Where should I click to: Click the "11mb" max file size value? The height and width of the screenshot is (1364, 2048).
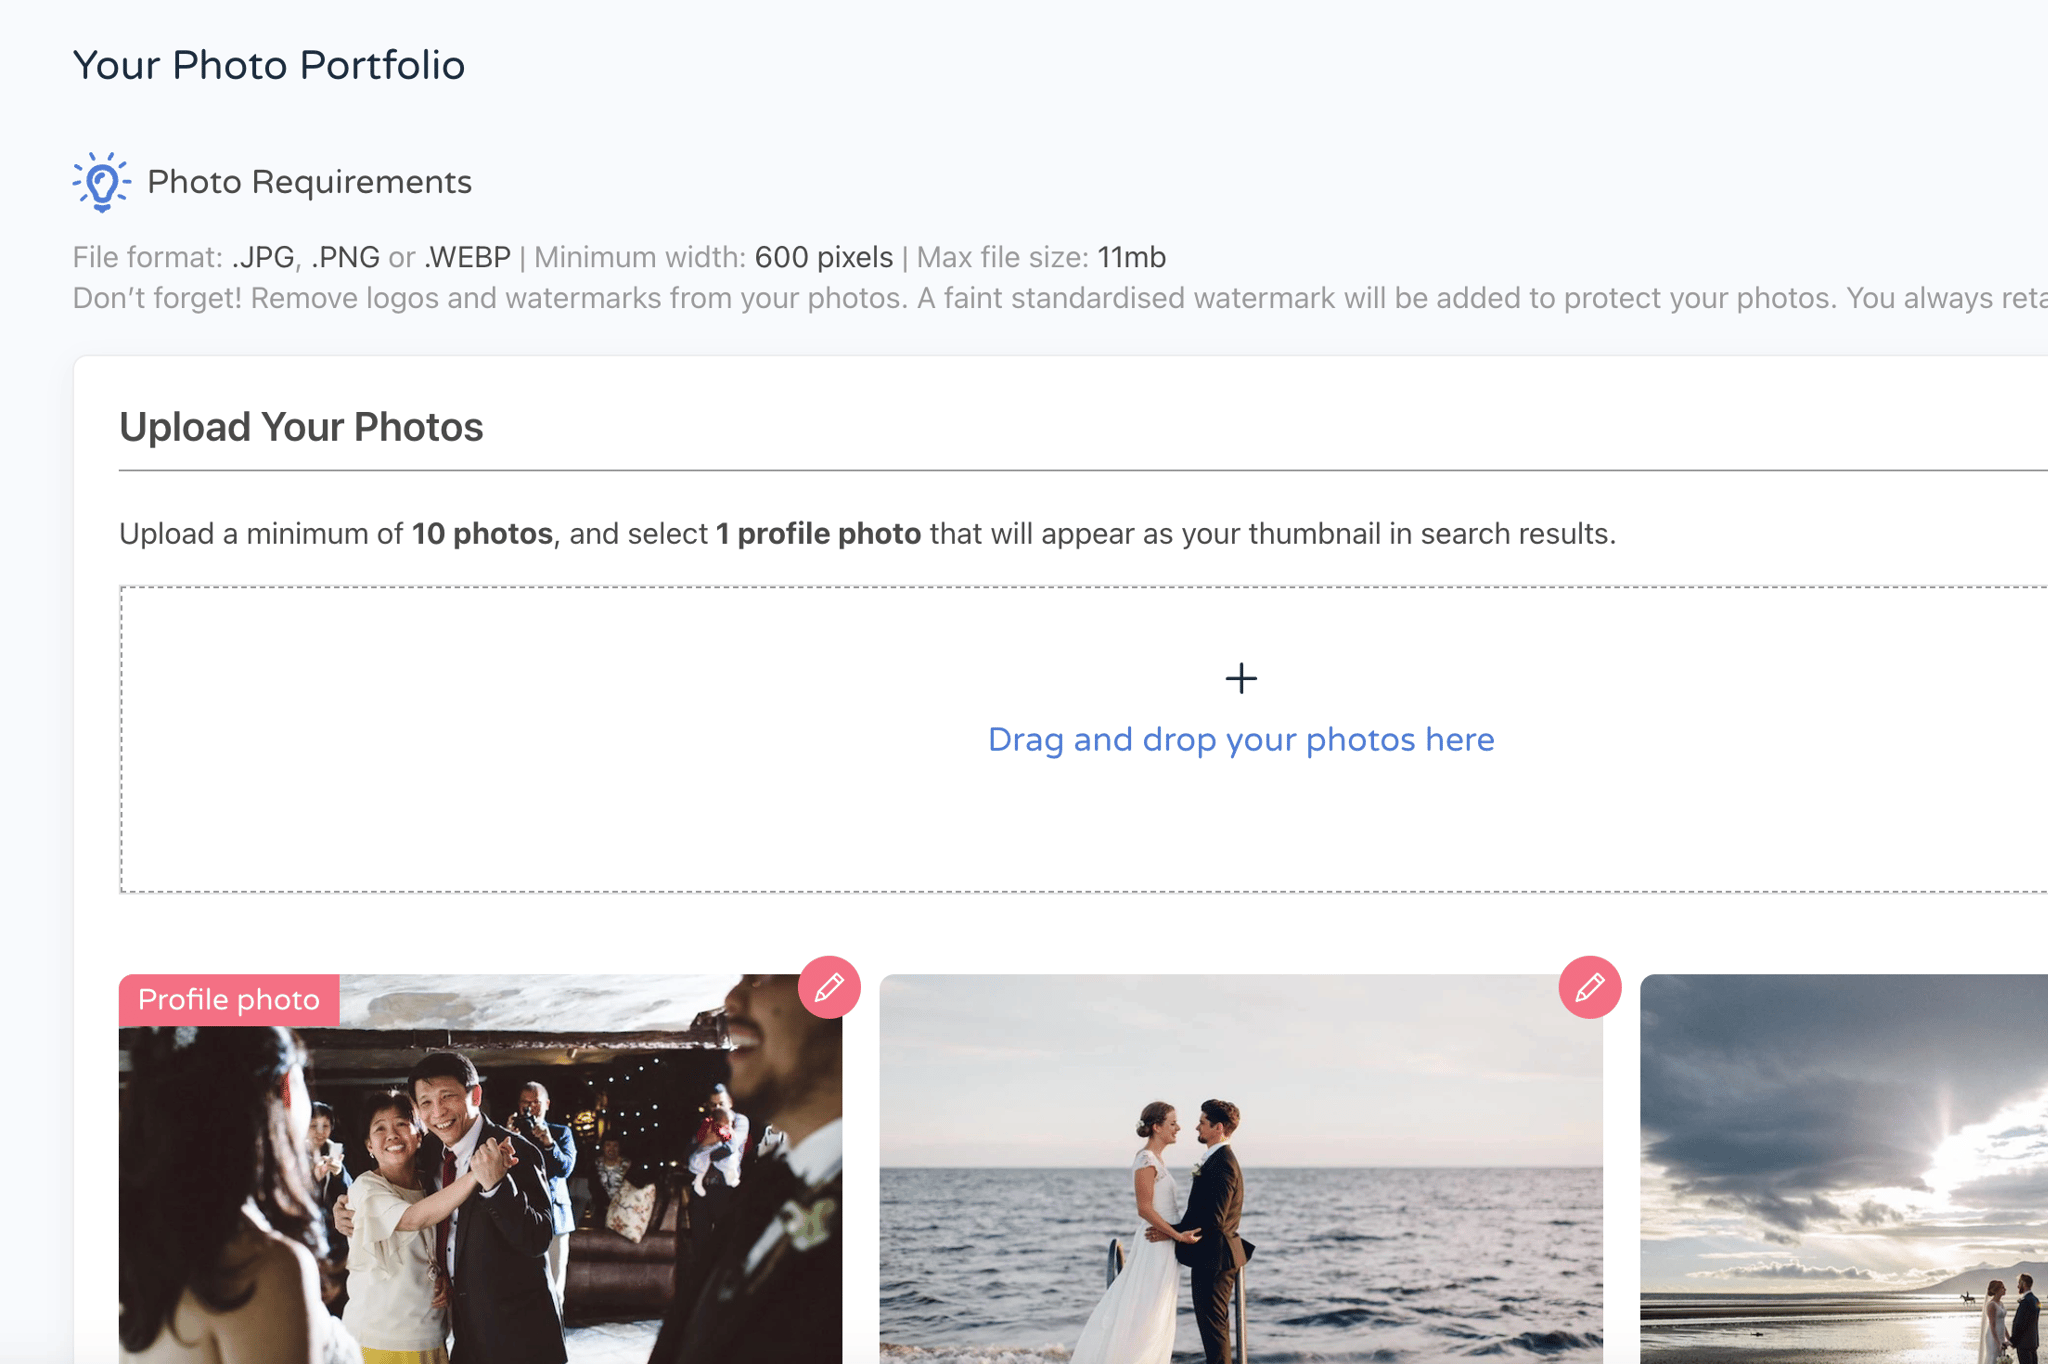[1131, 258]
